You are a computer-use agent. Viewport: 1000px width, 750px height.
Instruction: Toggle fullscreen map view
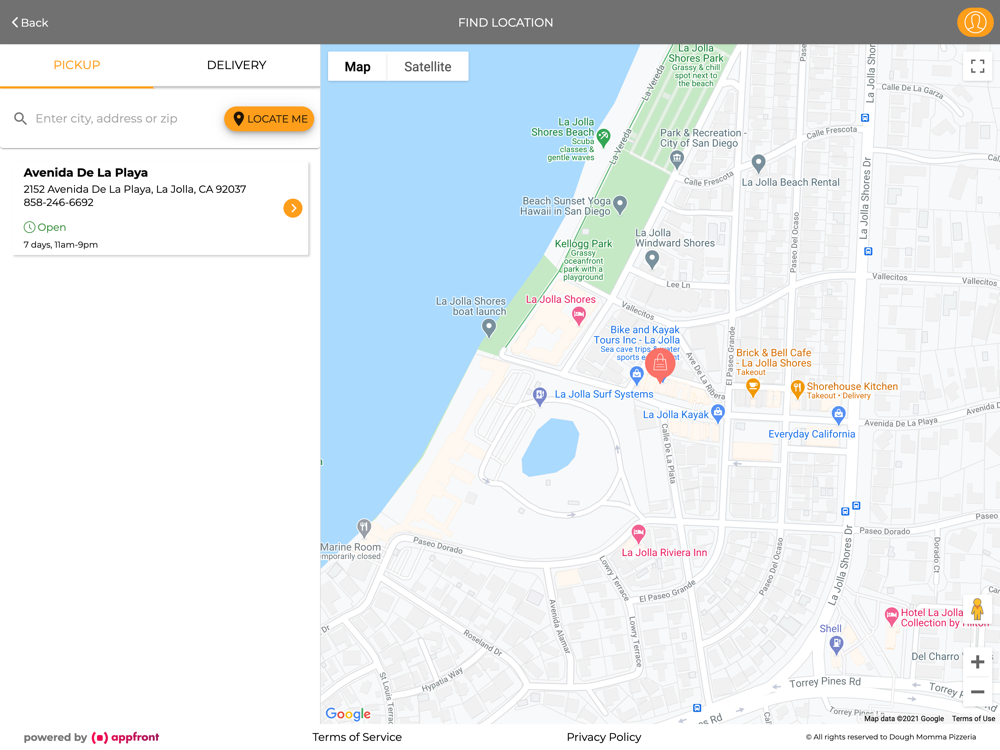point(977,66)
